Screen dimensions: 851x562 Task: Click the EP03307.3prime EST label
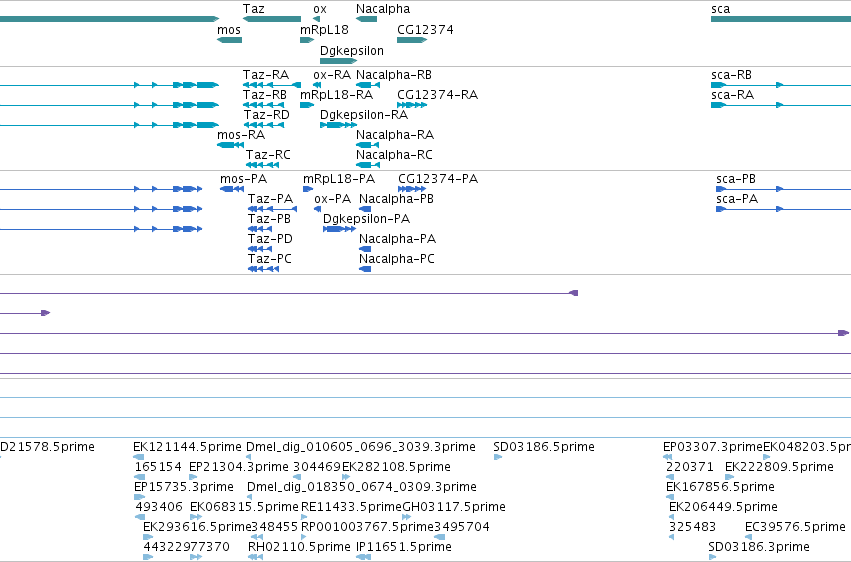713,447
